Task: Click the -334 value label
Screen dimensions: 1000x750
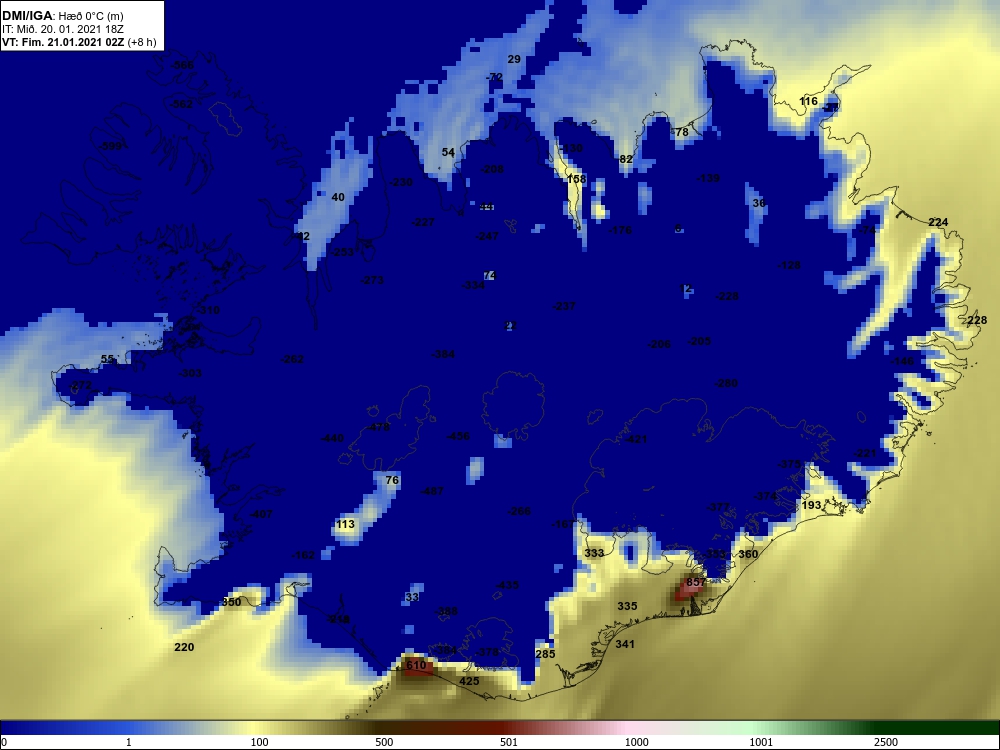Action: 473,285
